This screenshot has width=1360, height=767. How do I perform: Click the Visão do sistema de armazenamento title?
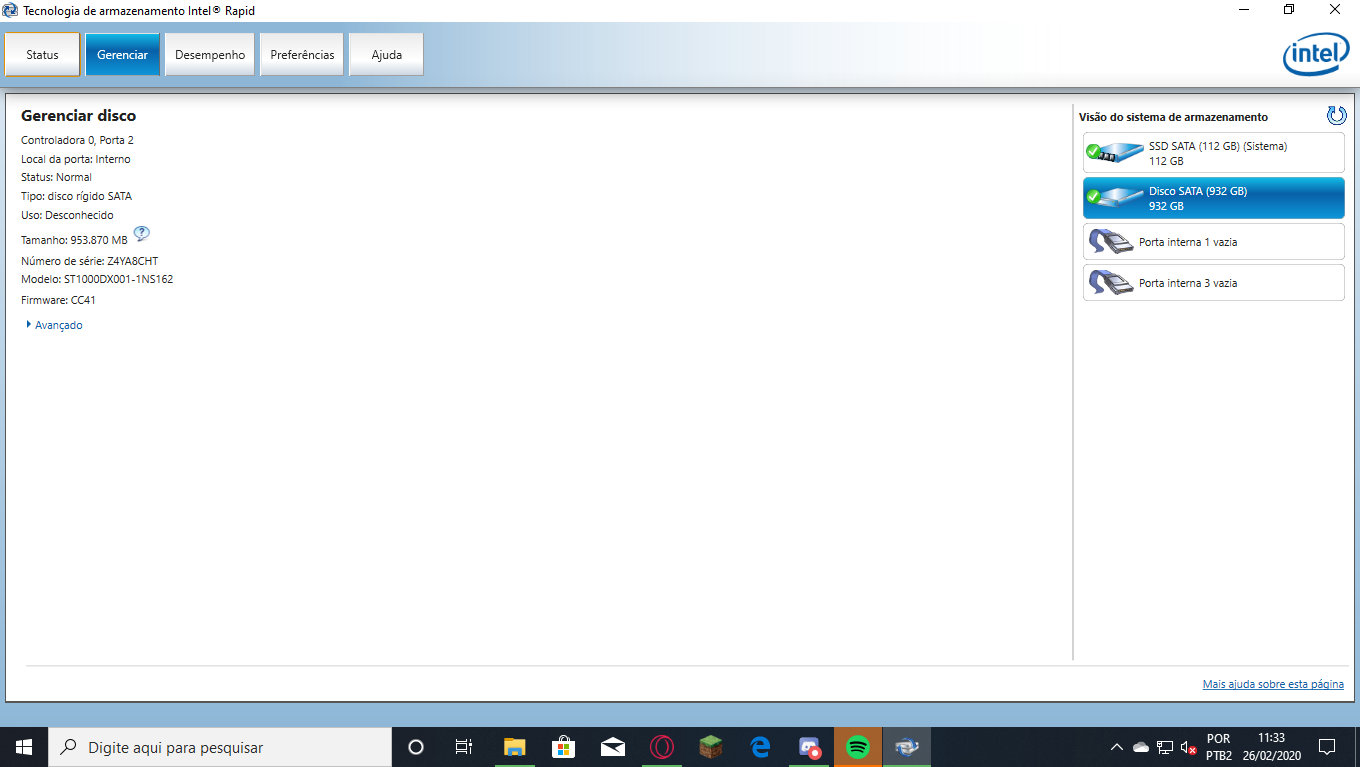tap(1173, 117)
